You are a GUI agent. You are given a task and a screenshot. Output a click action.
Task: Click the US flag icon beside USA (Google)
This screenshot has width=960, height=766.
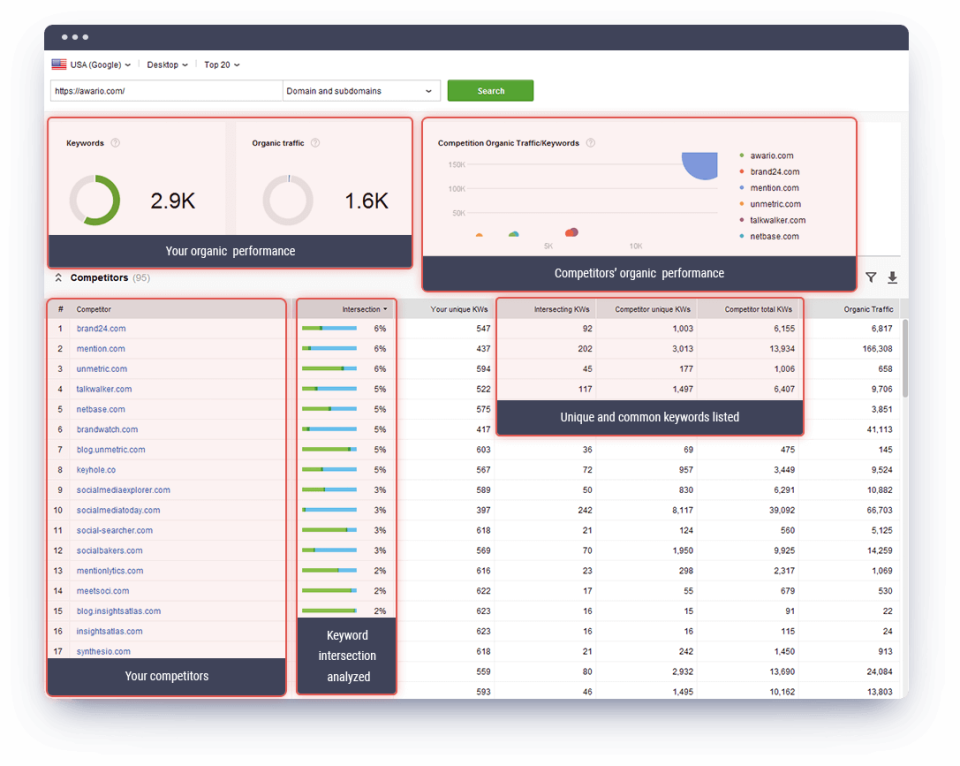[58, 64]
